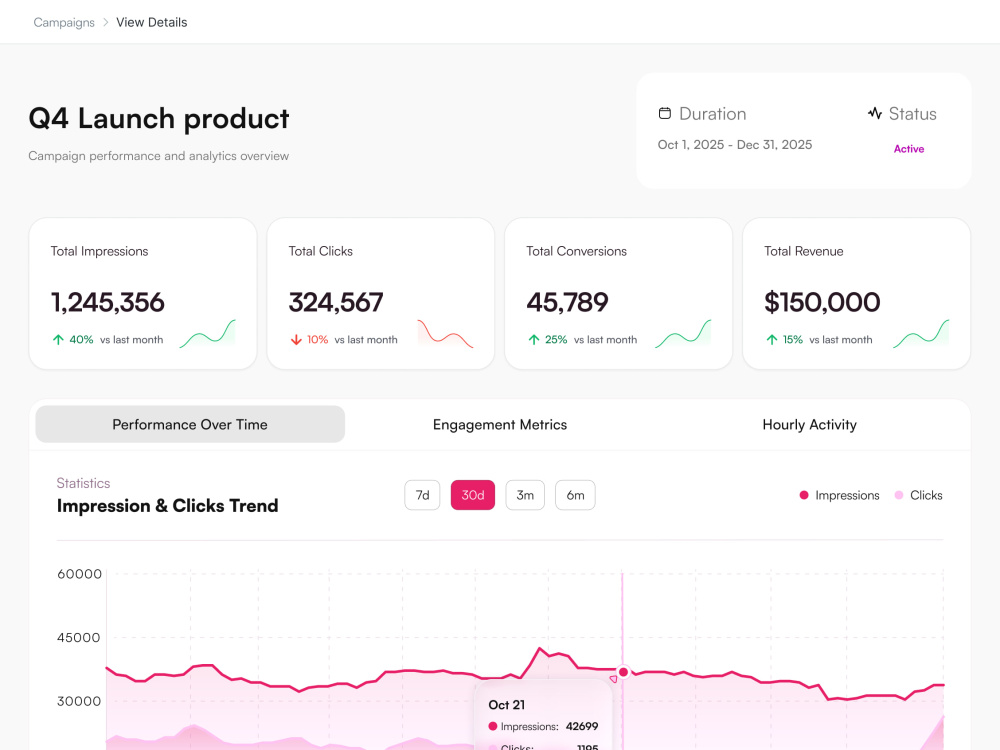Click the Q4 Launch product title
Image resolution: width=1000 pixels, height=750 pixels.
[x=159, y=119]
